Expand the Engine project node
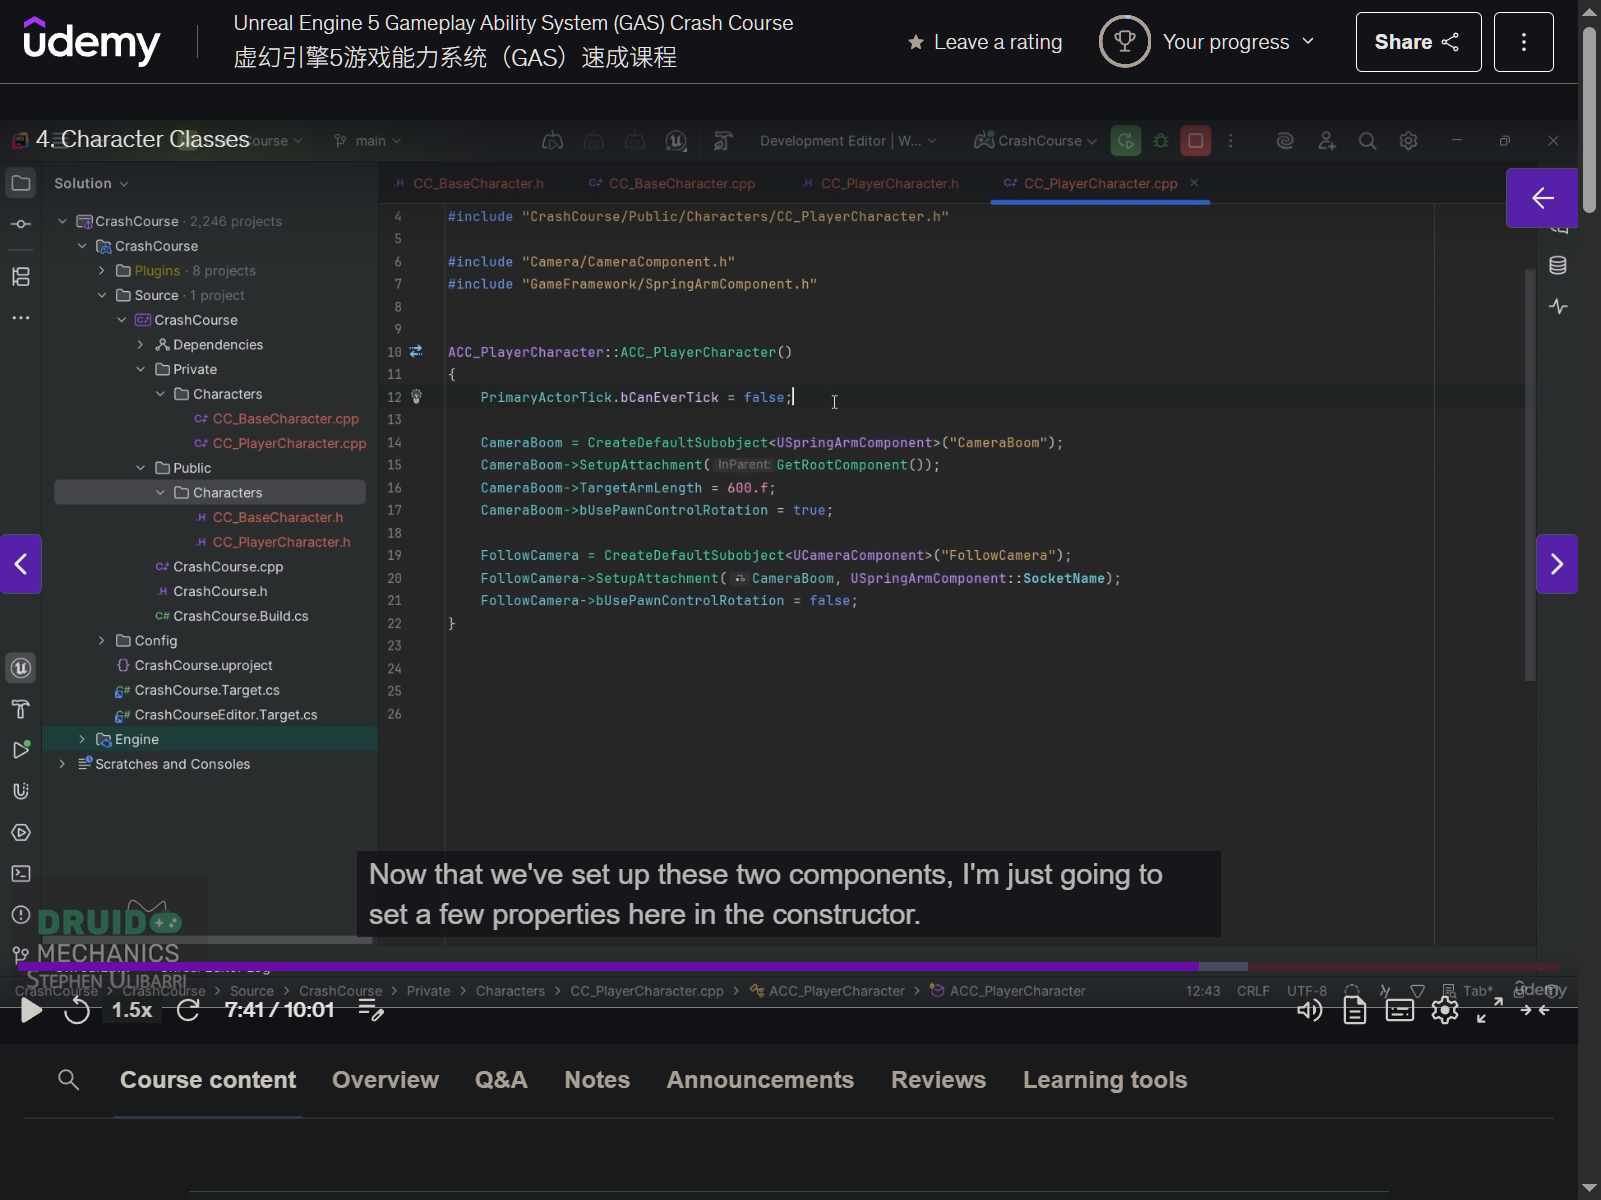Image resolution: width=1601 pixels, height=1200 pixels. [x=82, y=739]
